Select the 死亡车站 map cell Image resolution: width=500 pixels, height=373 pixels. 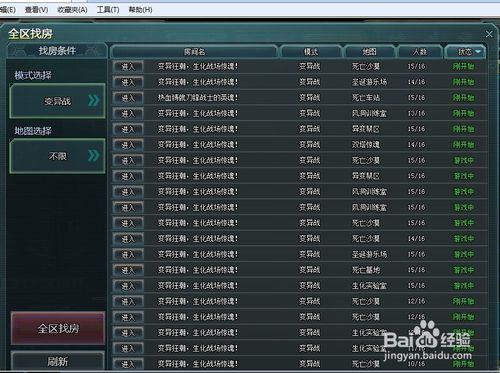pos(366,98)
